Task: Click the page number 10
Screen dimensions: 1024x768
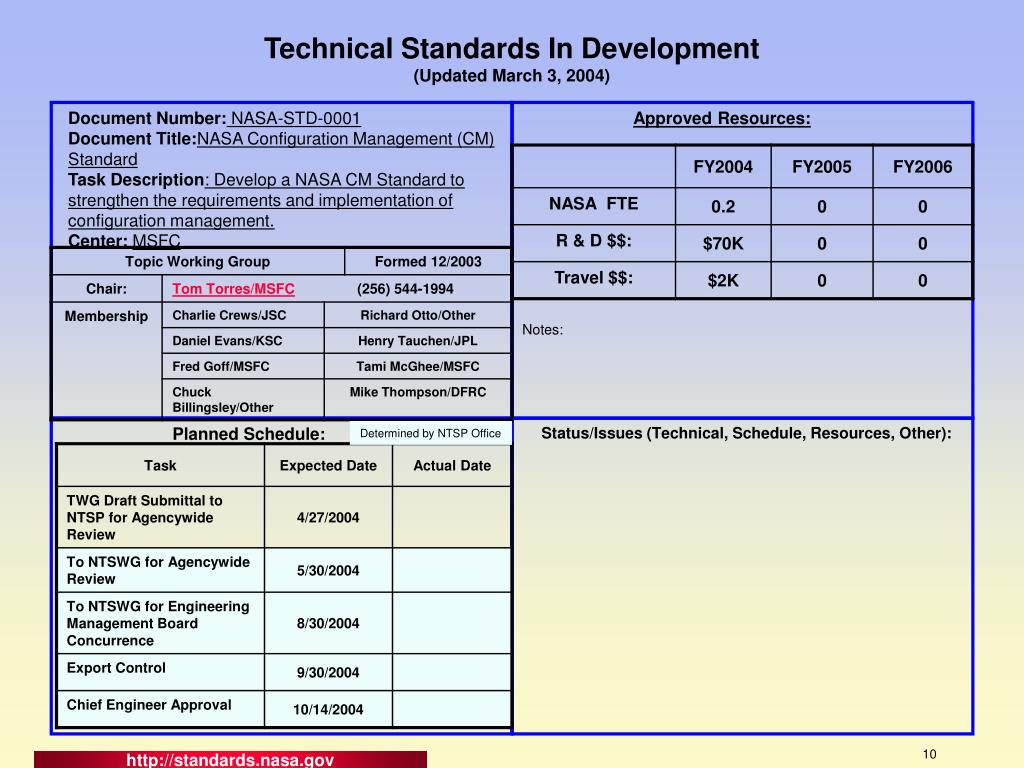Action: pos(929,754)
